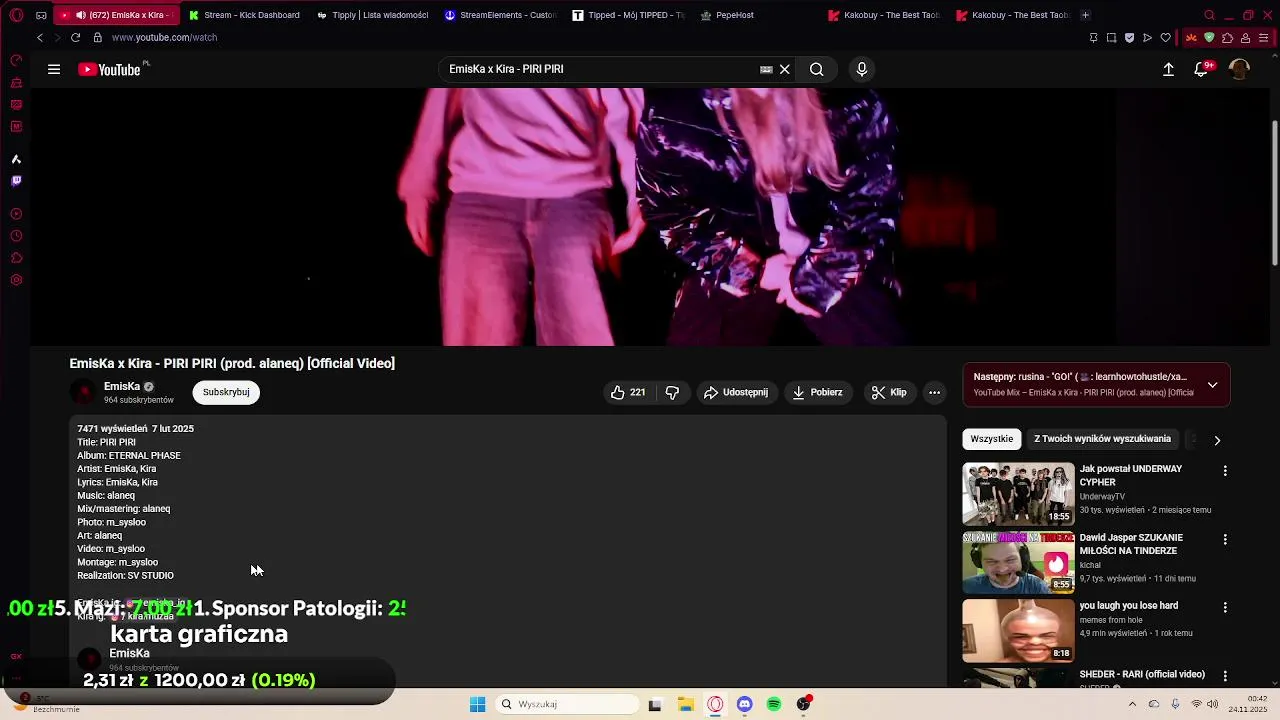Open browser easy setup menu icon
The image size is (1280, 720).
(1263, 37)
